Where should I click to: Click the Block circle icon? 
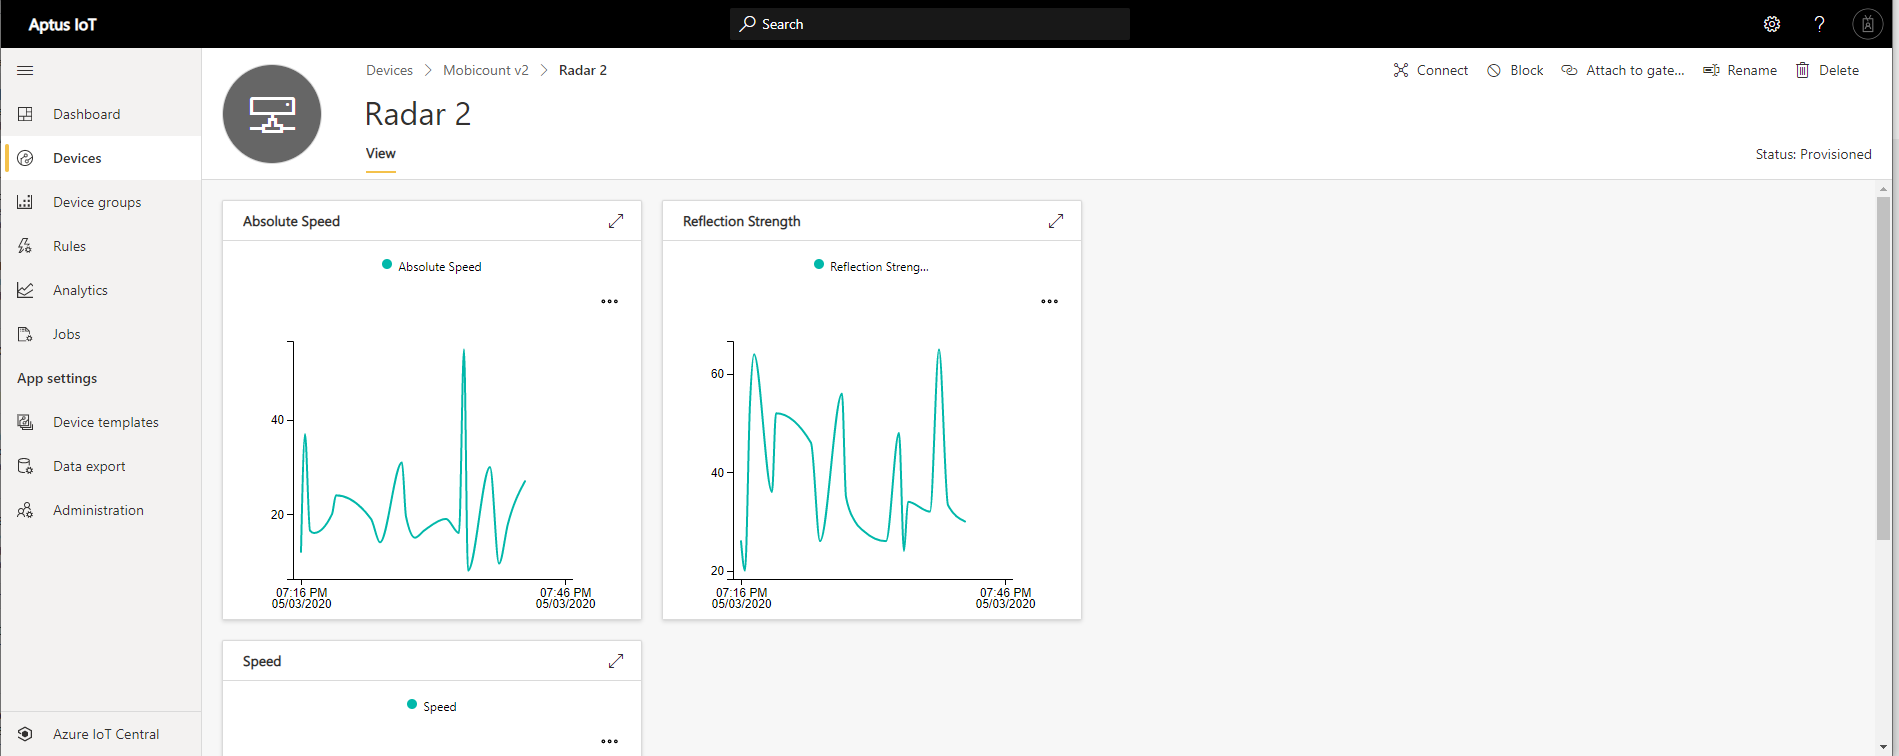point(1494,70)
